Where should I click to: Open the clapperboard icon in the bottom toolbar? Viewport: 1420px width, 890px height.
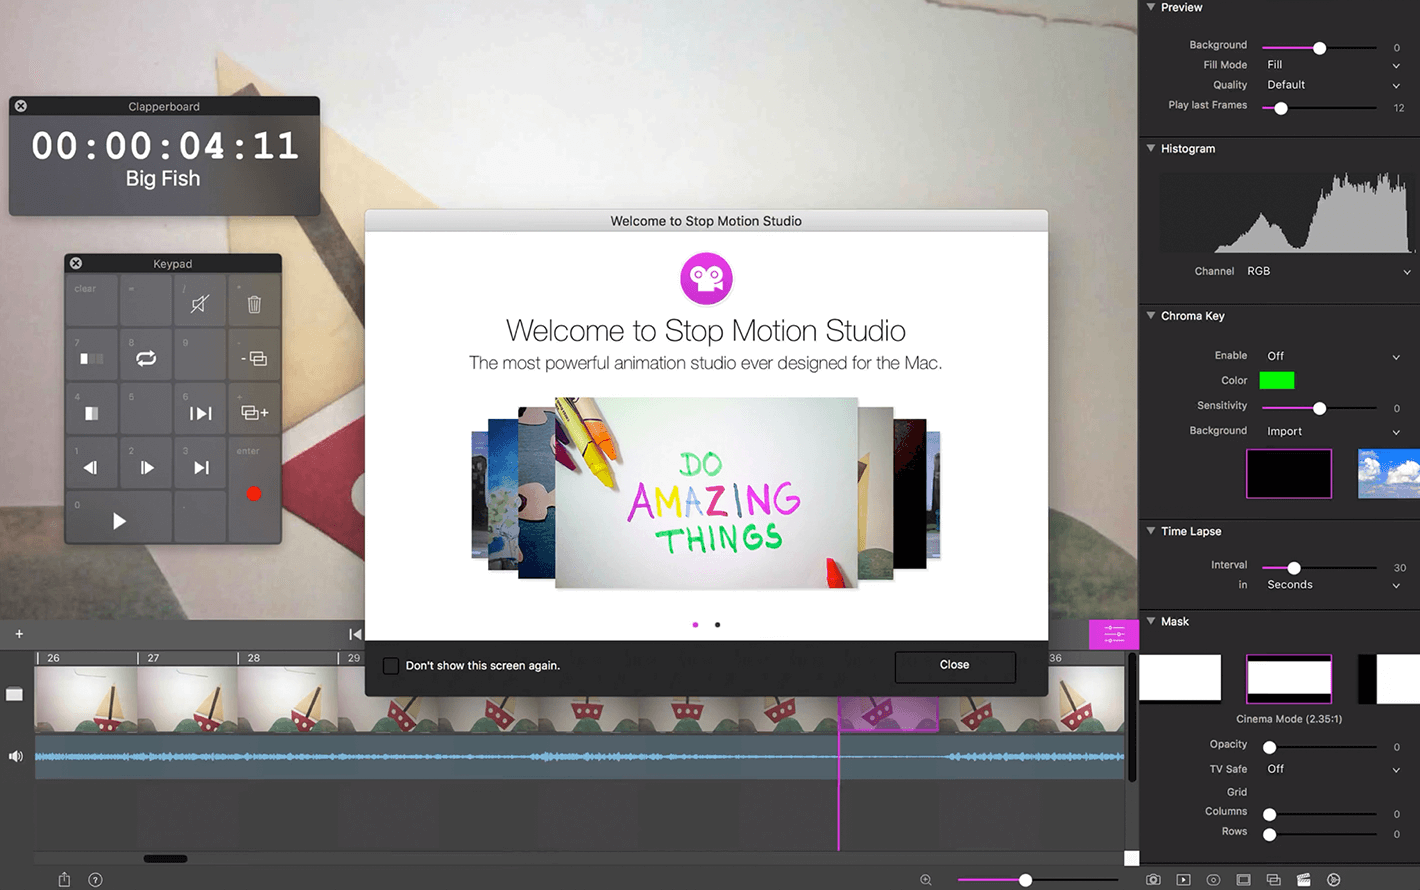[x=1303, y=880]
